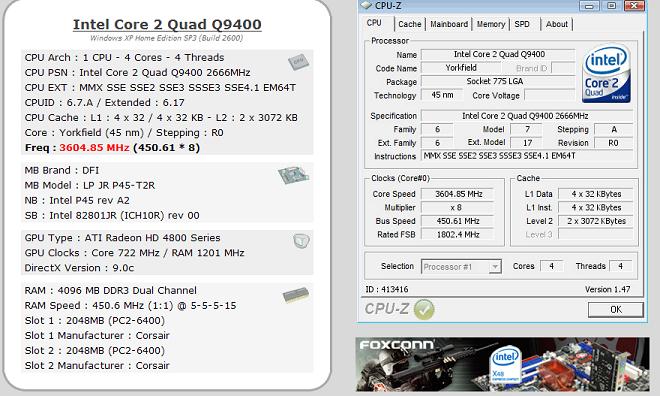Click the empty Core Voltage field

point(550,95)
